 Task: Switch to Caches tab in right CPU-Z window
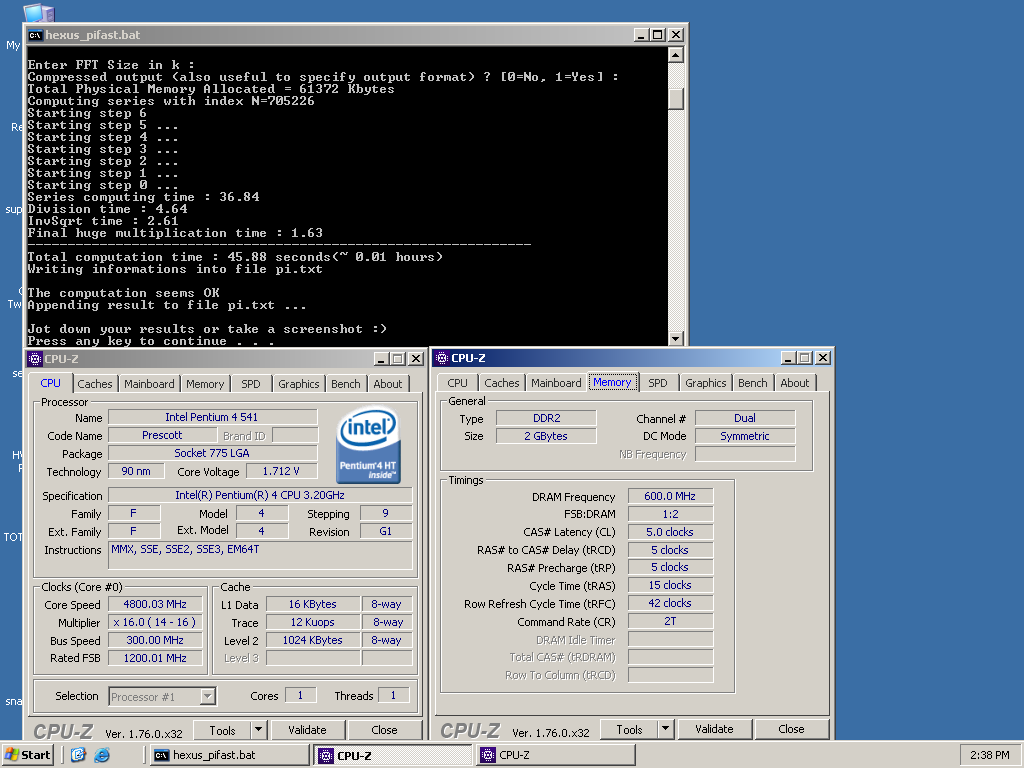click(x=502, y=383)
